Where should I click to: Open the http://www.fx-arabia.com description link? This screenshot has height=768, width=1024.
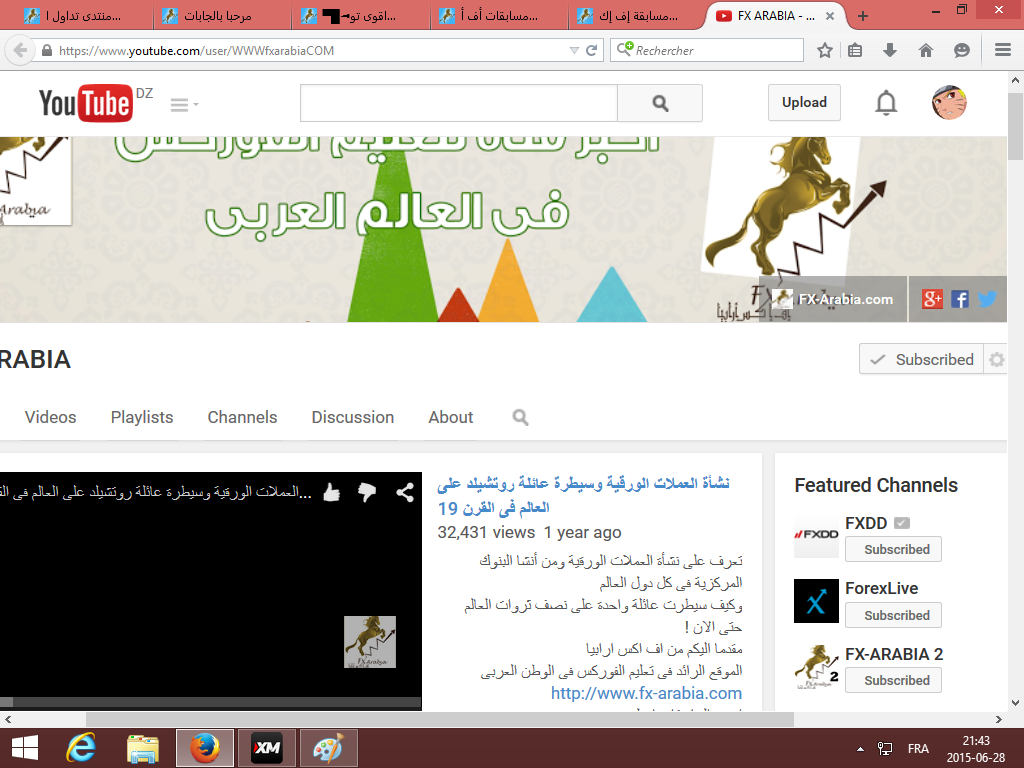[x=646, y=693]
